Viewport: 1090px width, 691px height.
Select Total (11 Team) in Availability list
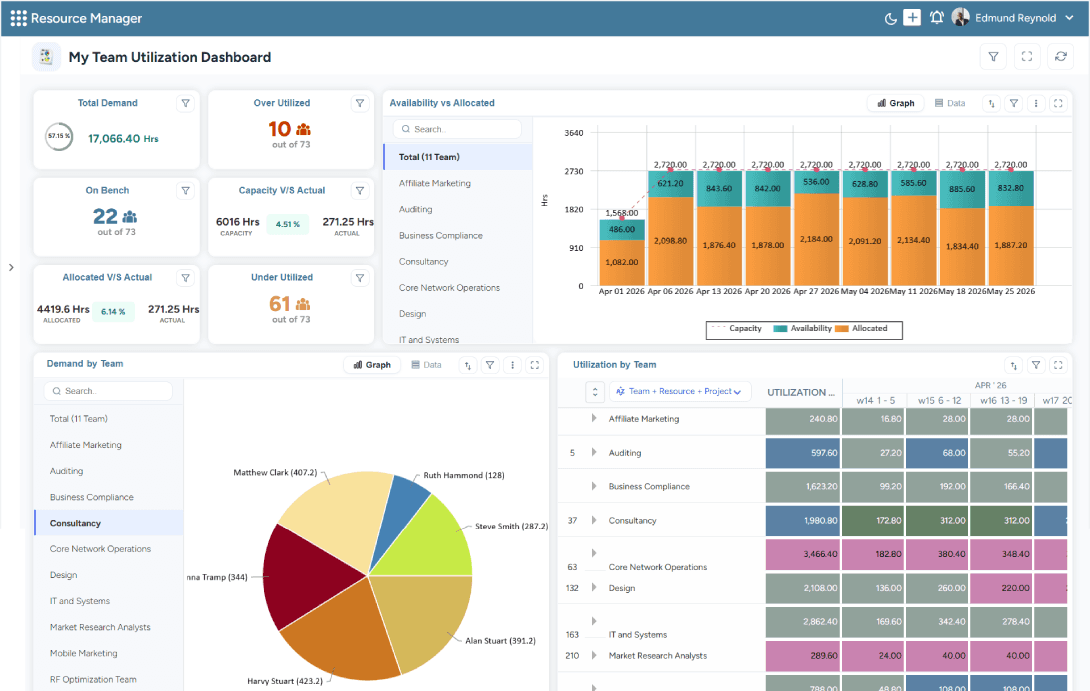[458, 157]
